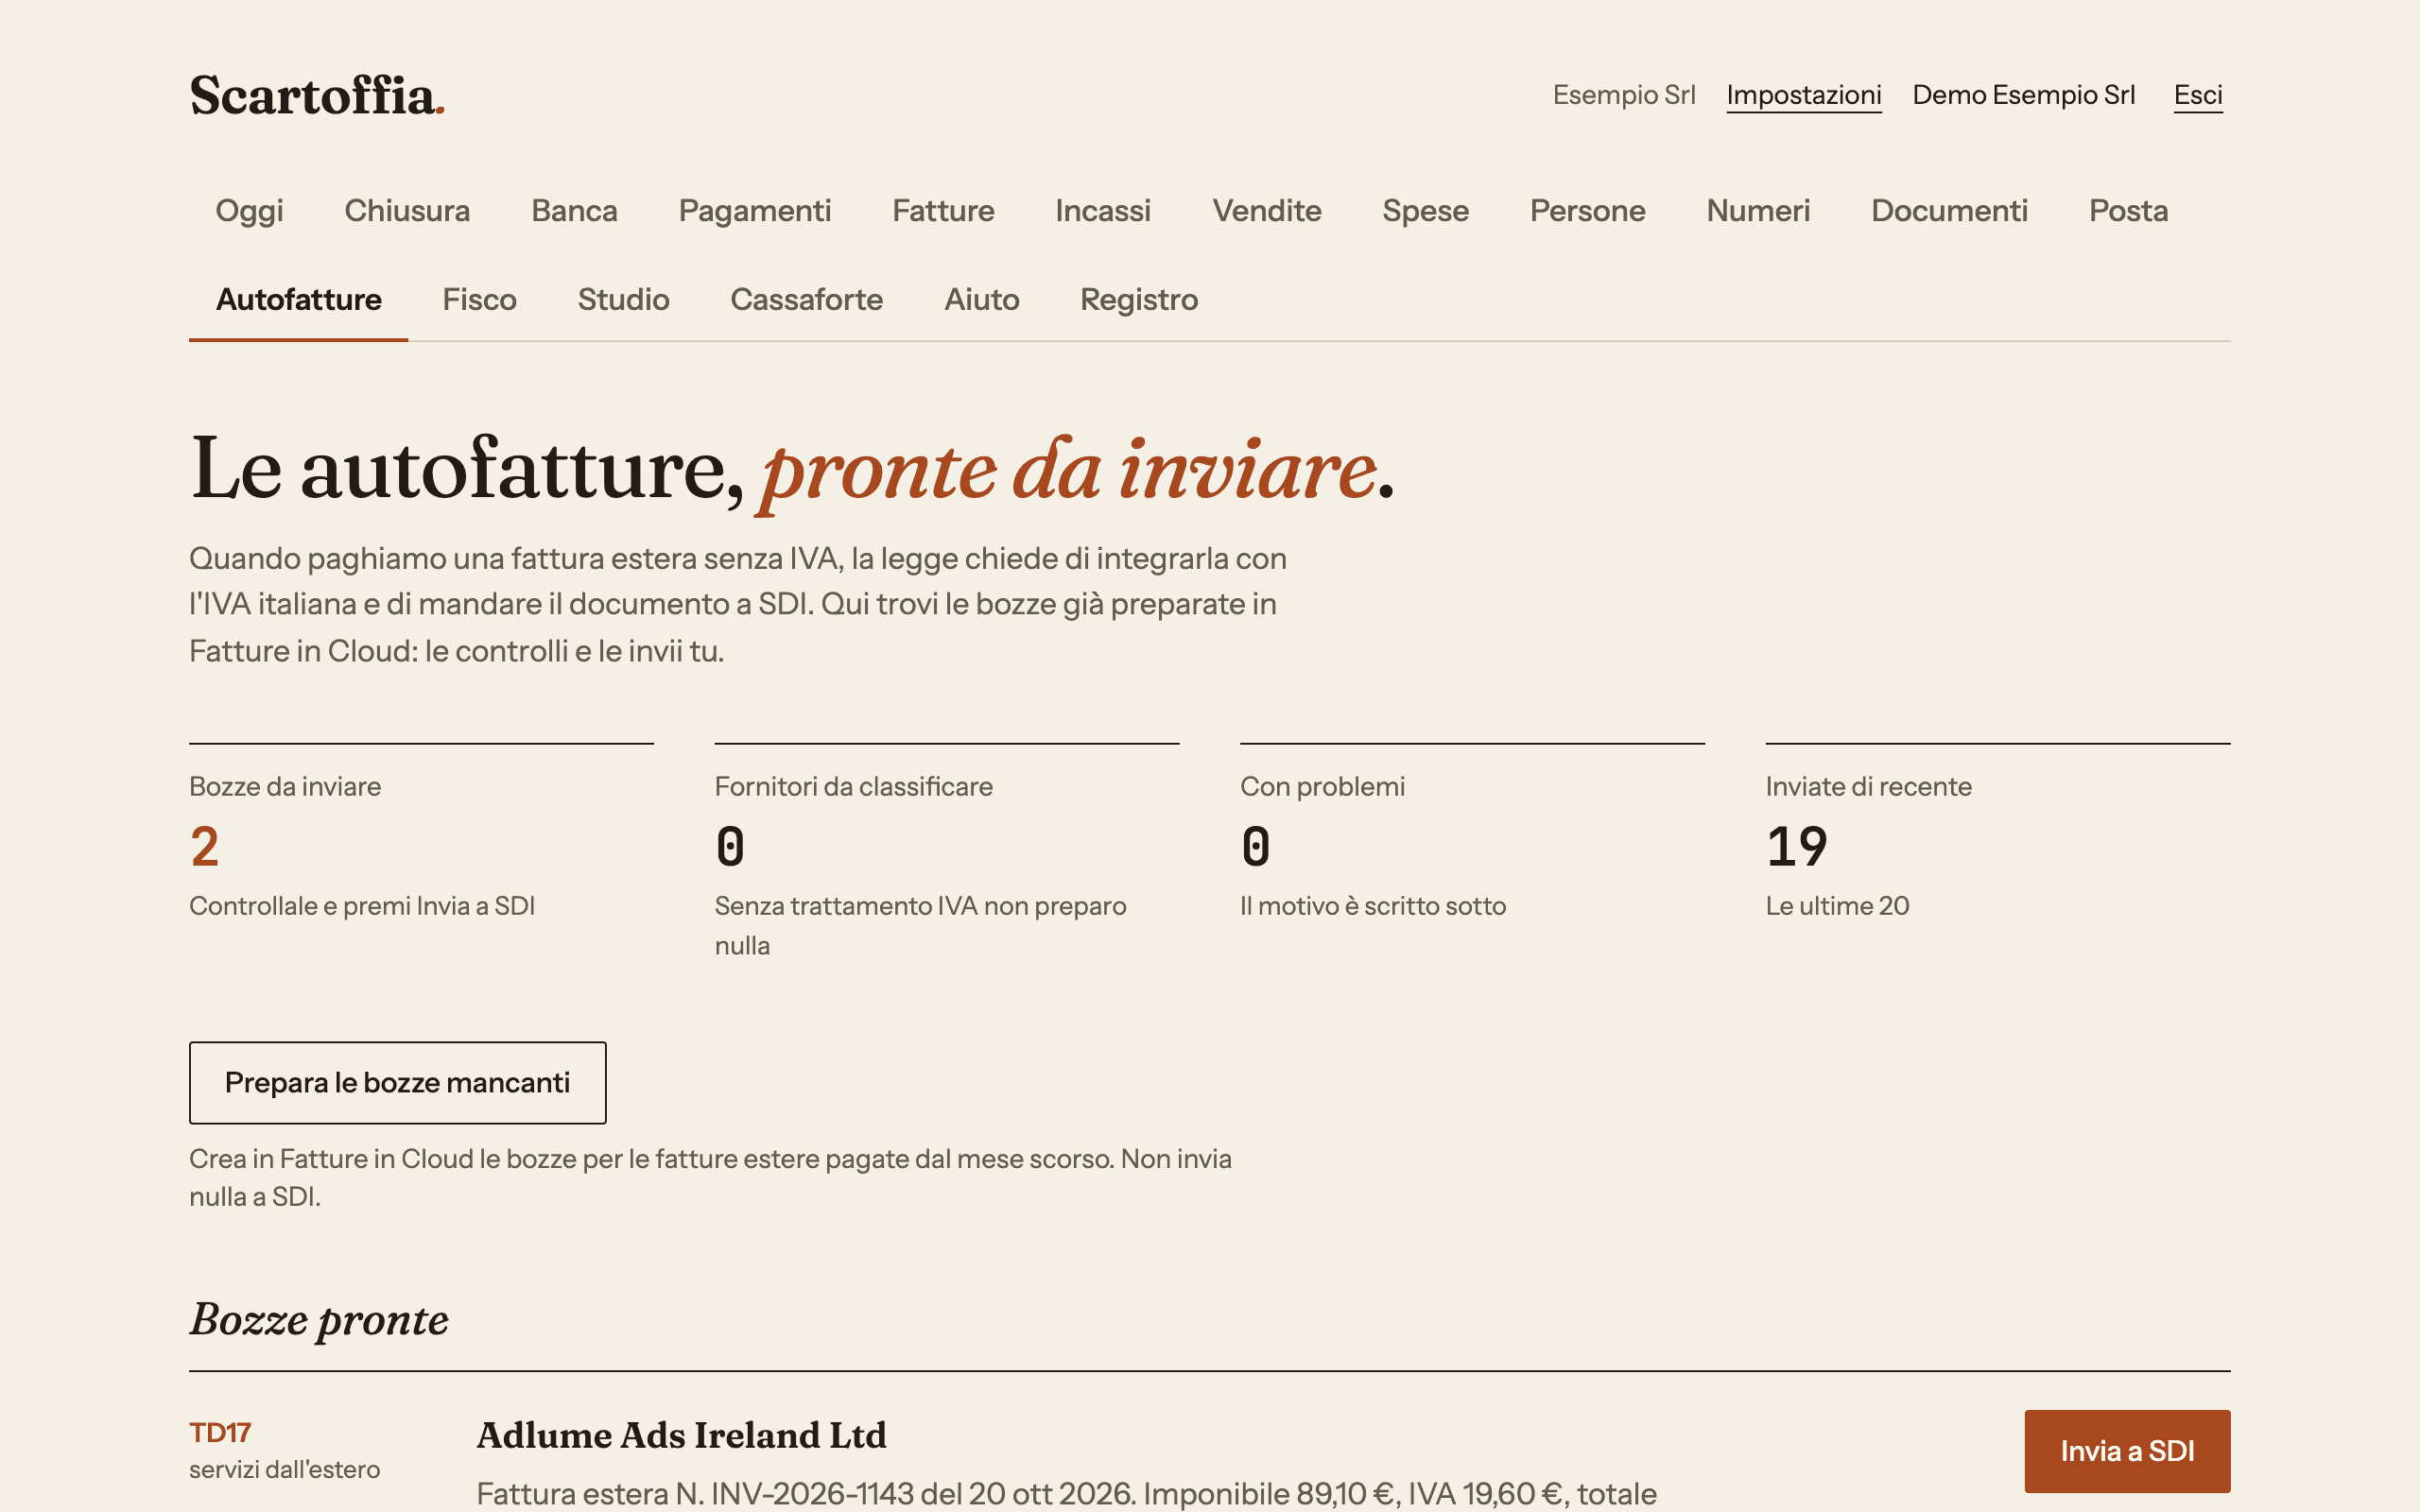Open the Pagamenti tab
The image size is (2420, 1512).
(x=755, y=211)
